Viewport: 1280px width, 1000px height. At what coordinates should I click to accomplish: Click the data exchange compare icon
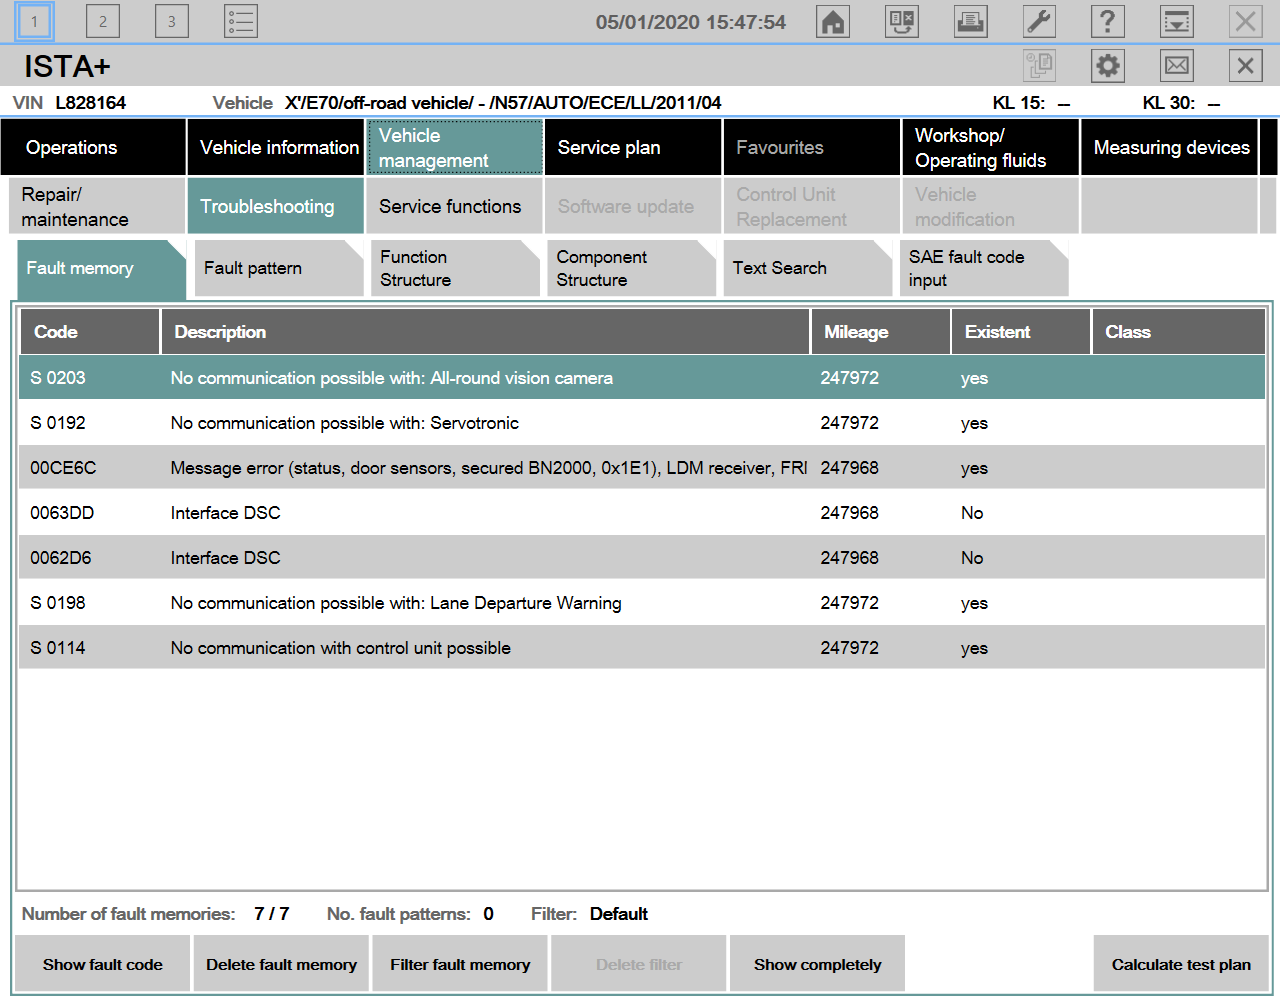click(x=902, y=22)
